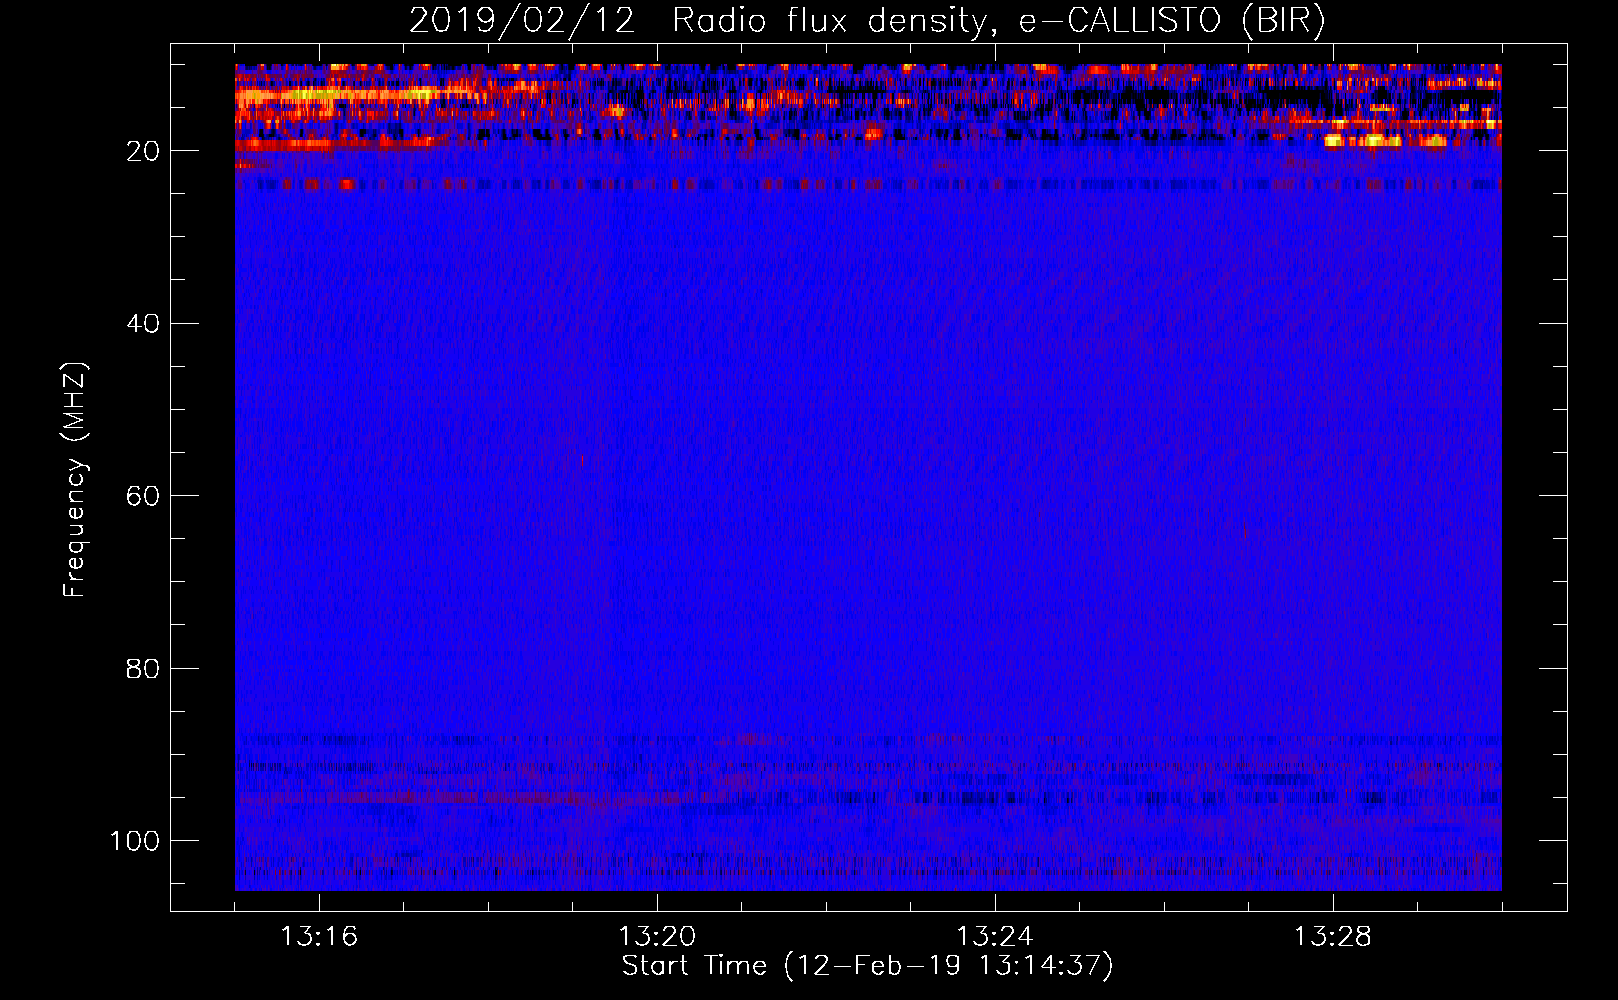The width and height of the screenshot is (1618, 1000).
Task: Click the "Frequency (MHZ)" axis label
Action: tap(75, 480)
